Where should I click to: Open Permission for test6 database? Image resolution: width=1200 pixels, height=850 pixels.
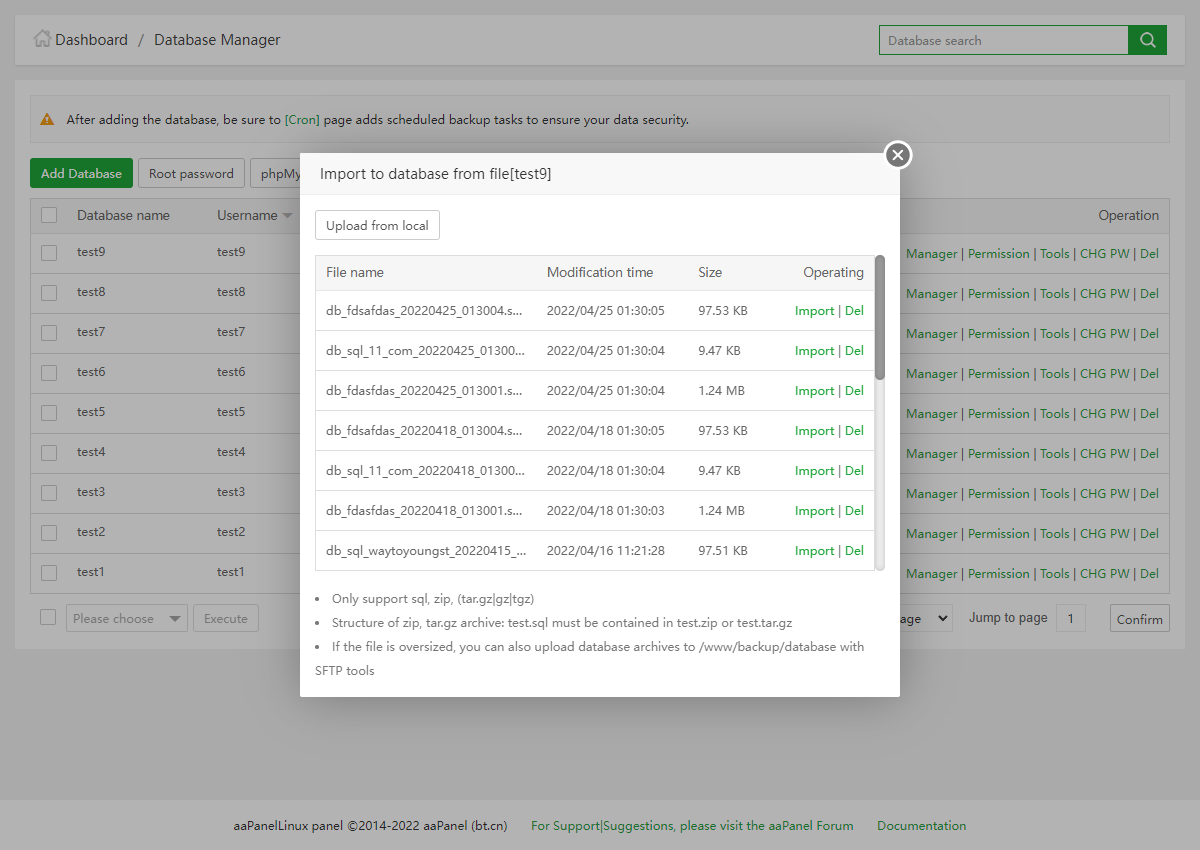point(998,374)
